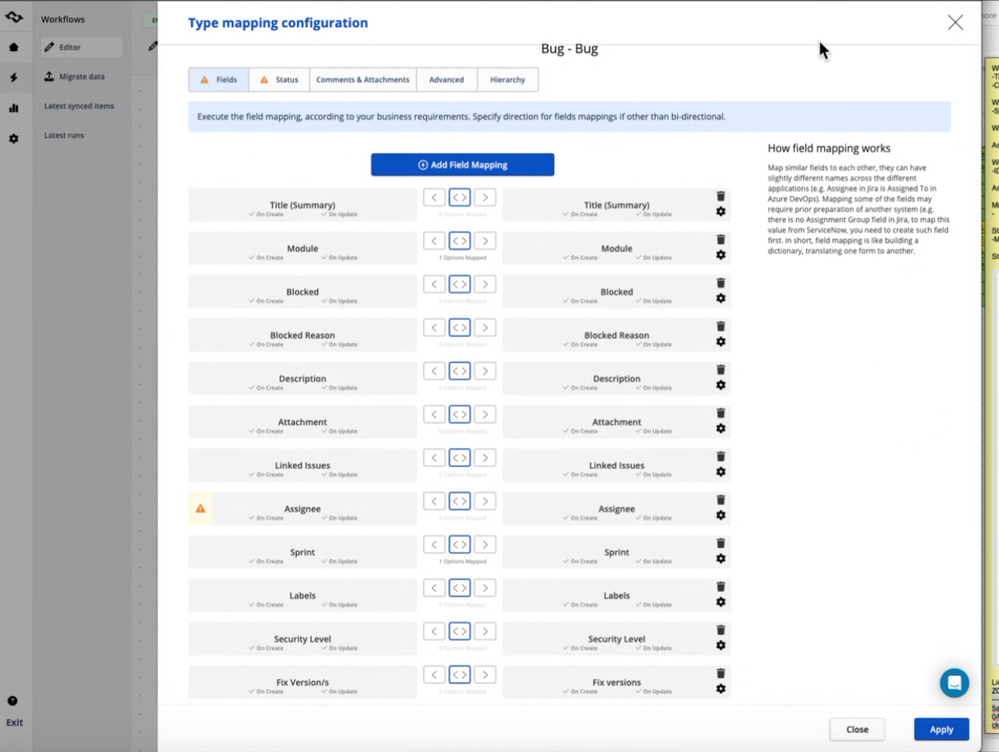This screenshot has height=752, width=999.
Task: Click Add Field Mapping button
Action: click(x=463, y=164)
